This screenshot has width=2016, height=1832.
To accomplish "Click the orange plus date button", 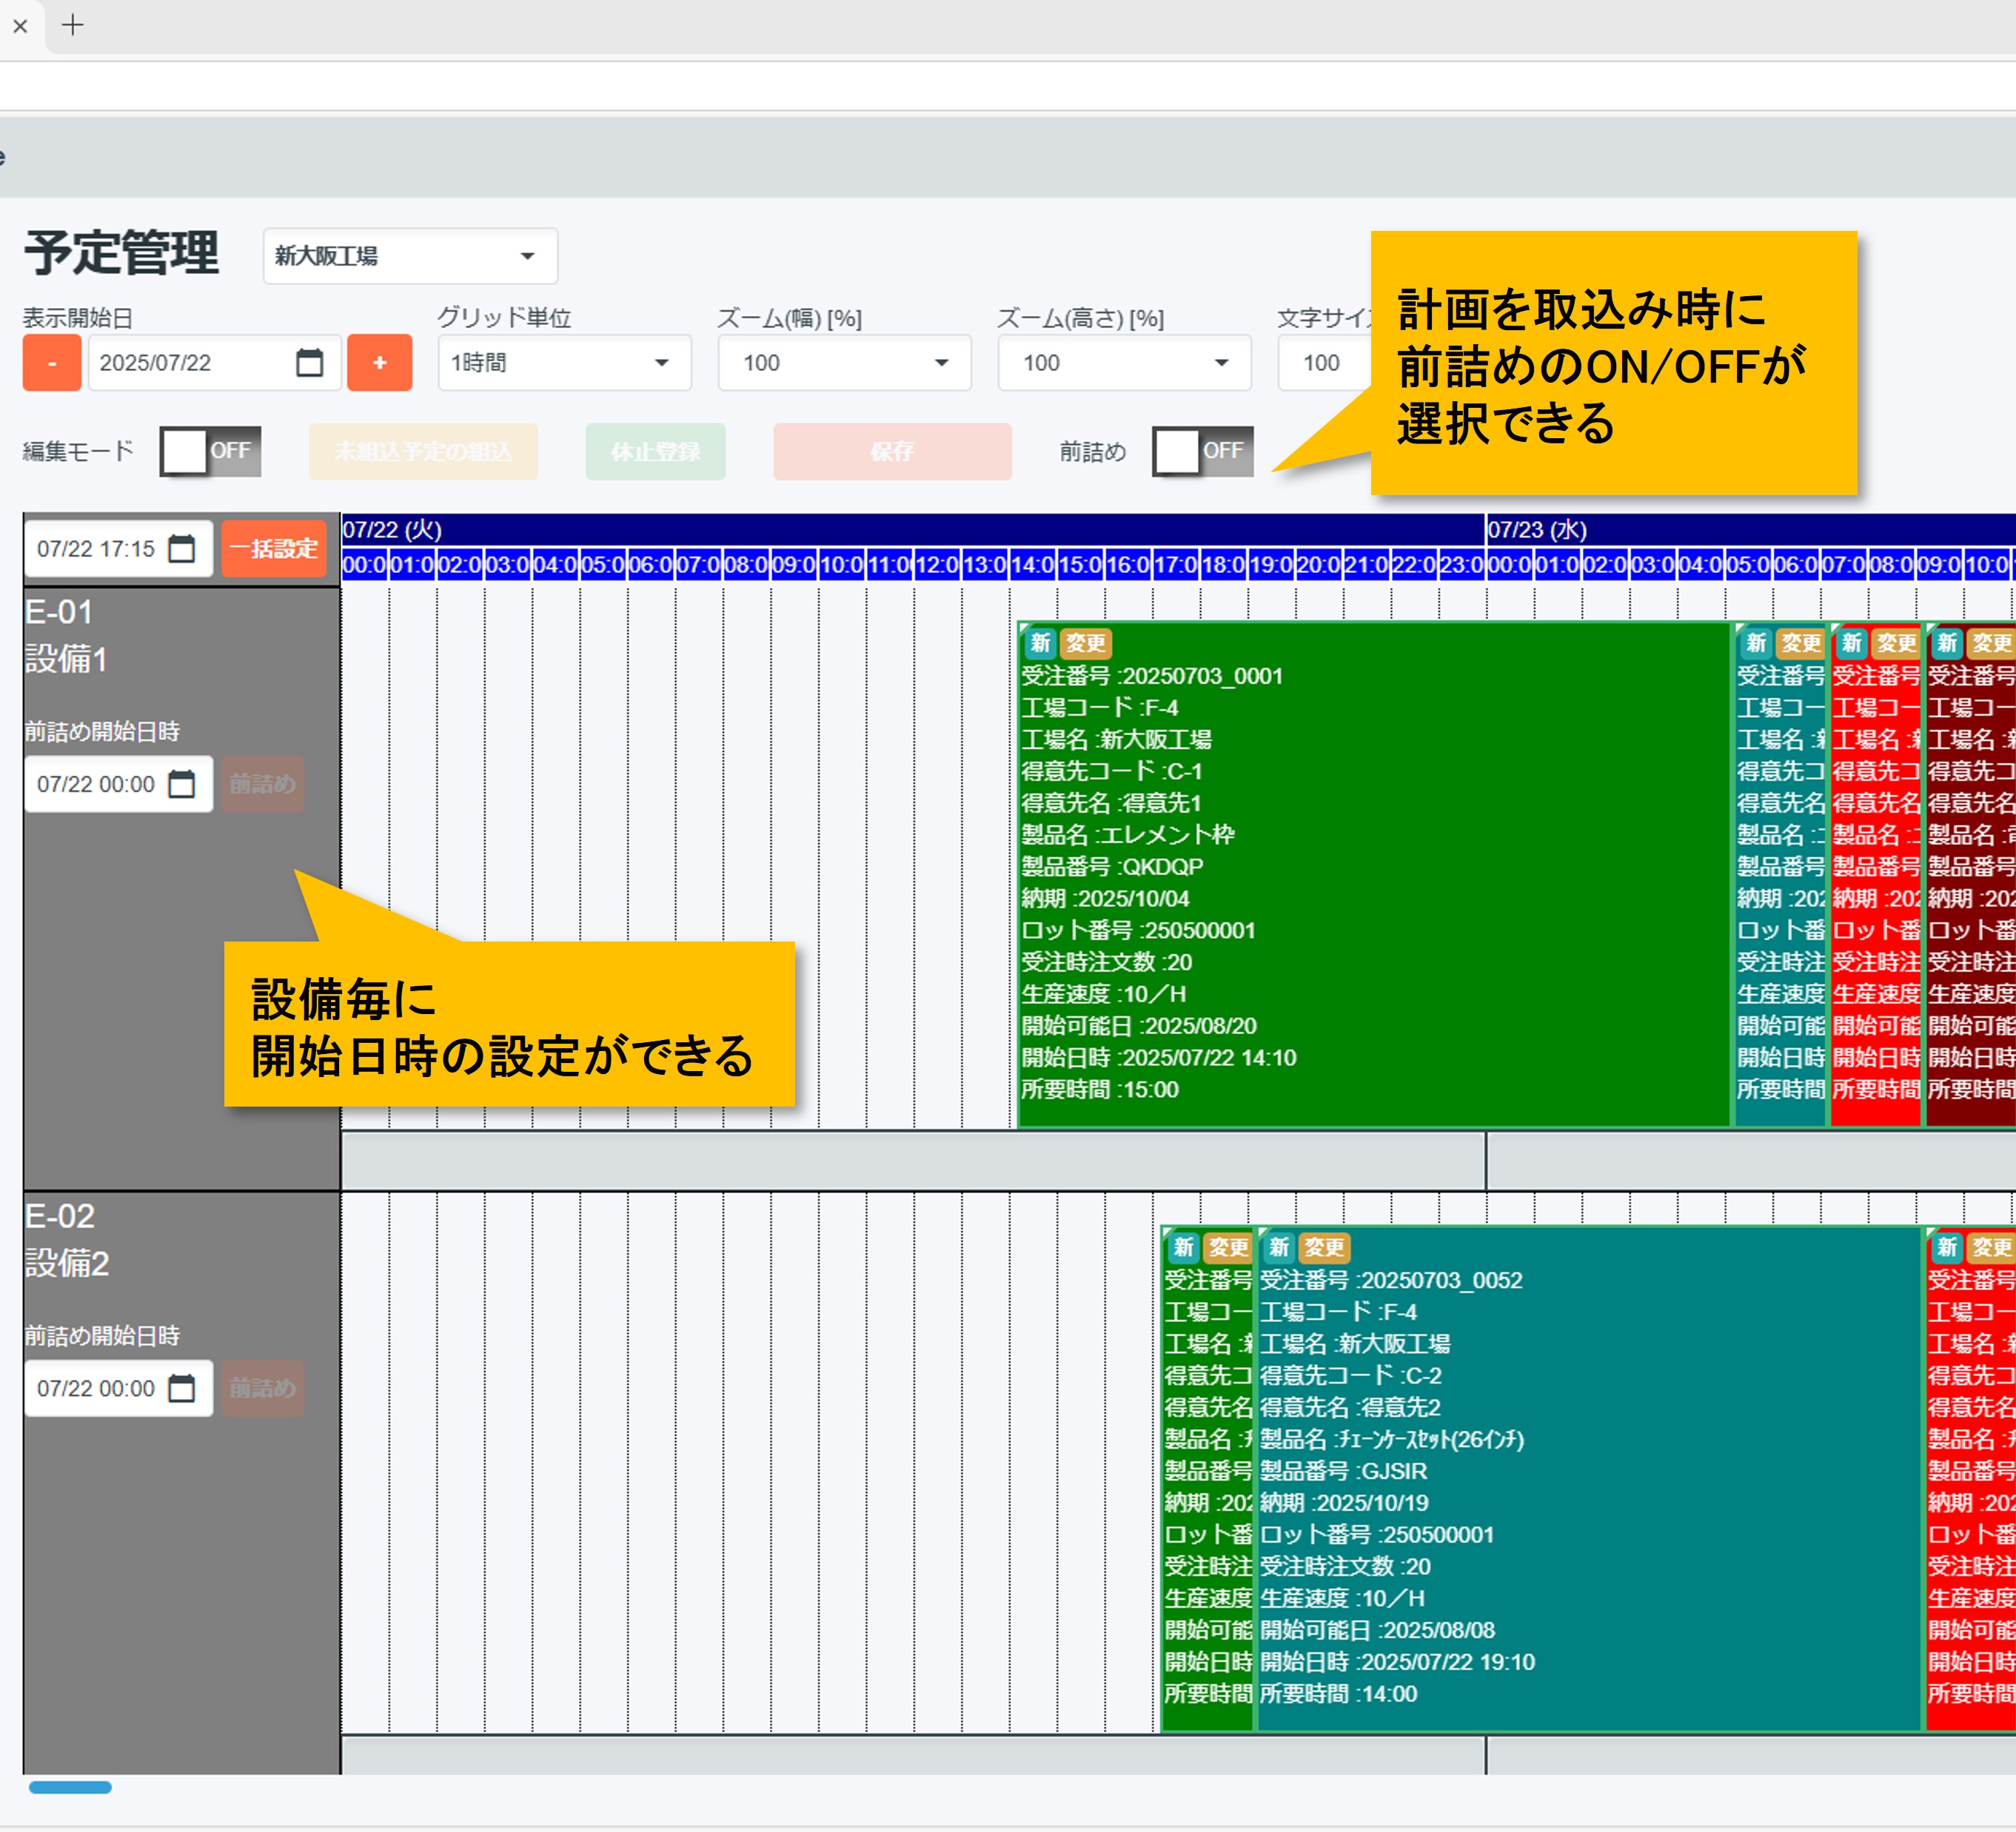I will point(379,363).
